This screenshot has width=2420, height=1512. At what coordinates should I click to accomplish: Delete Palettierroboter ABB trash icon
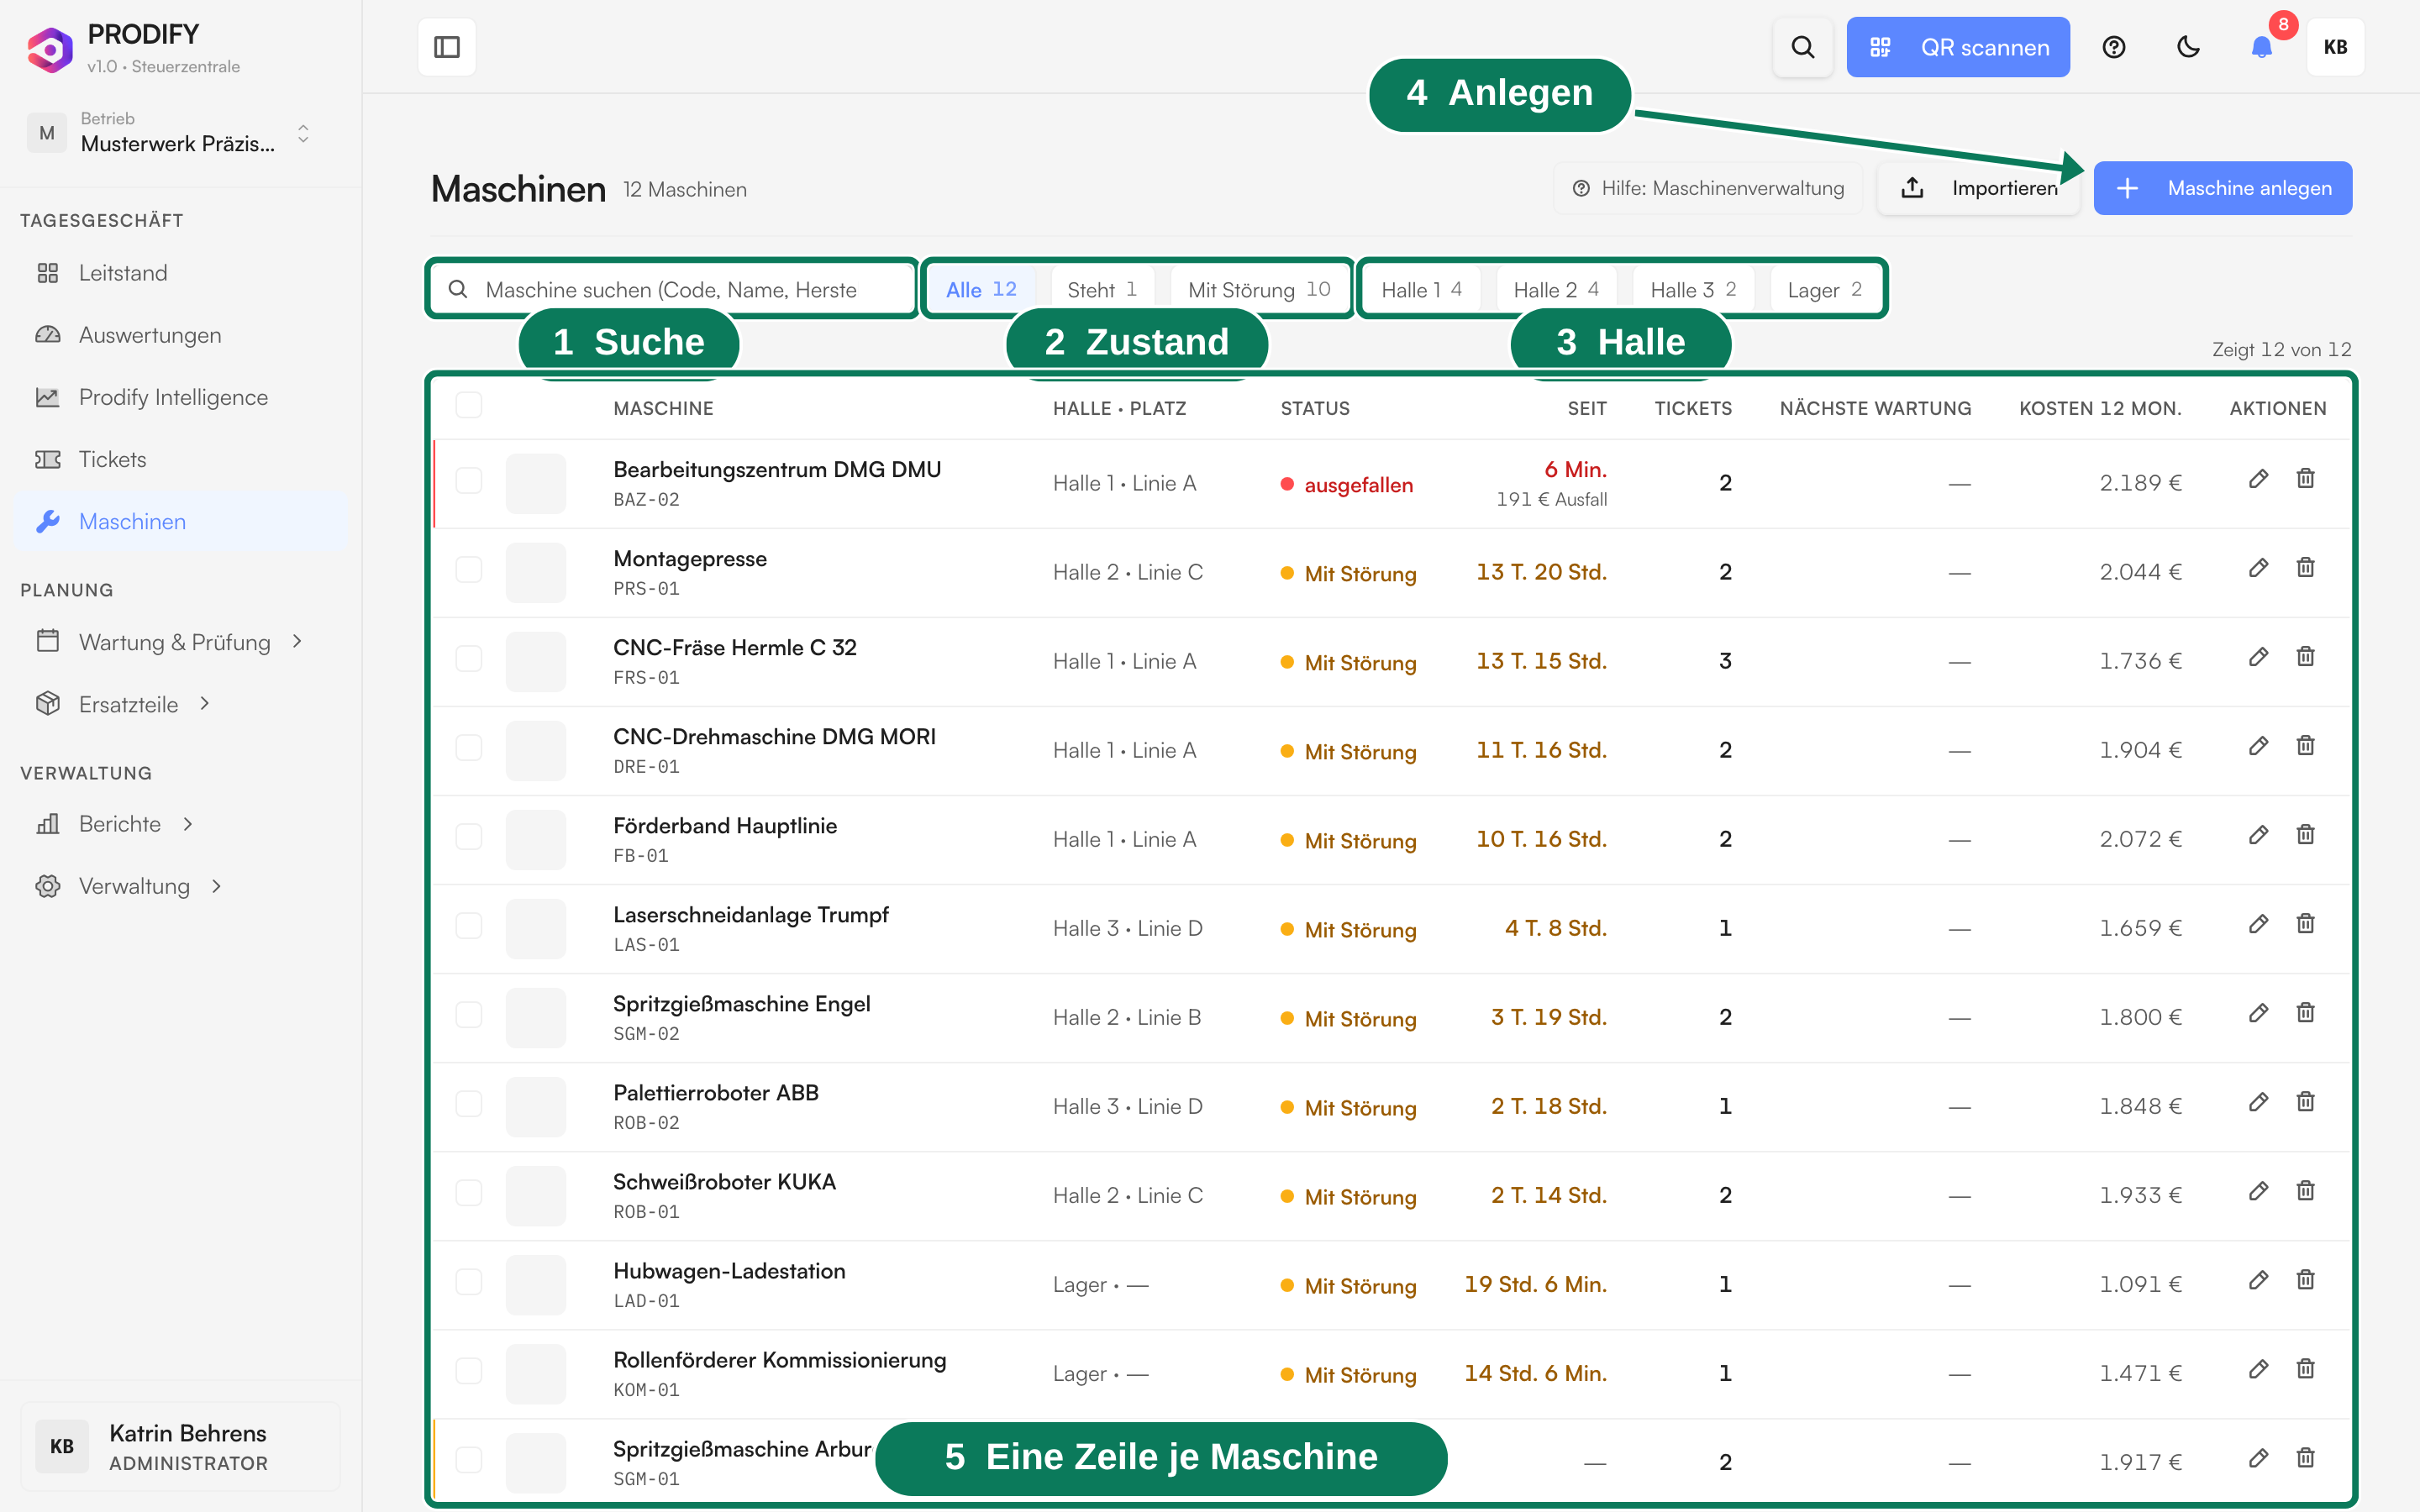[2306, 1102]
